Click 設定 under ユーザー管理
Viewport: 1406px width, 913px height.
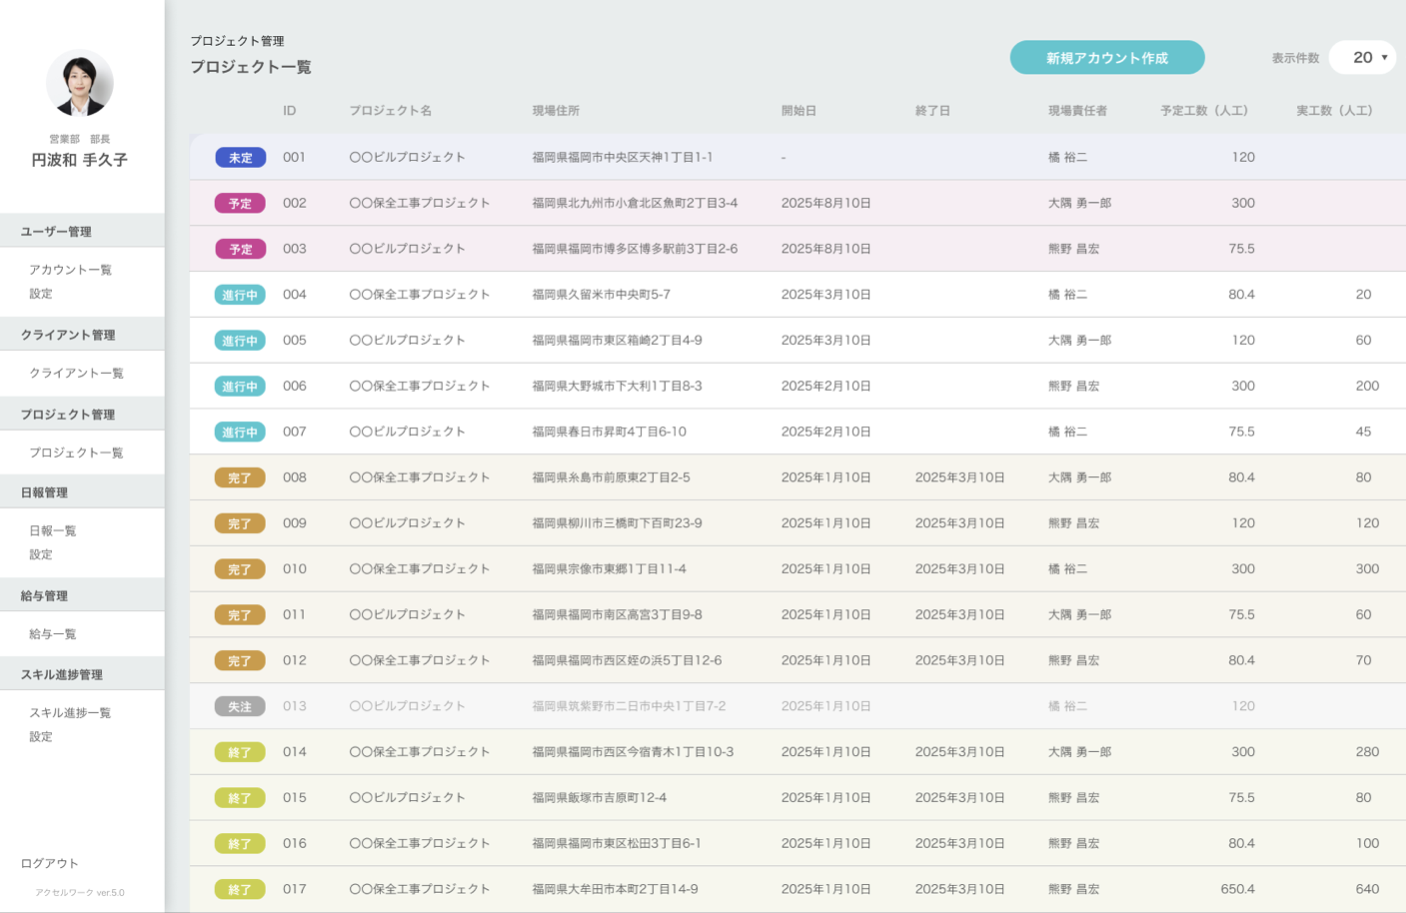[41, 294]
